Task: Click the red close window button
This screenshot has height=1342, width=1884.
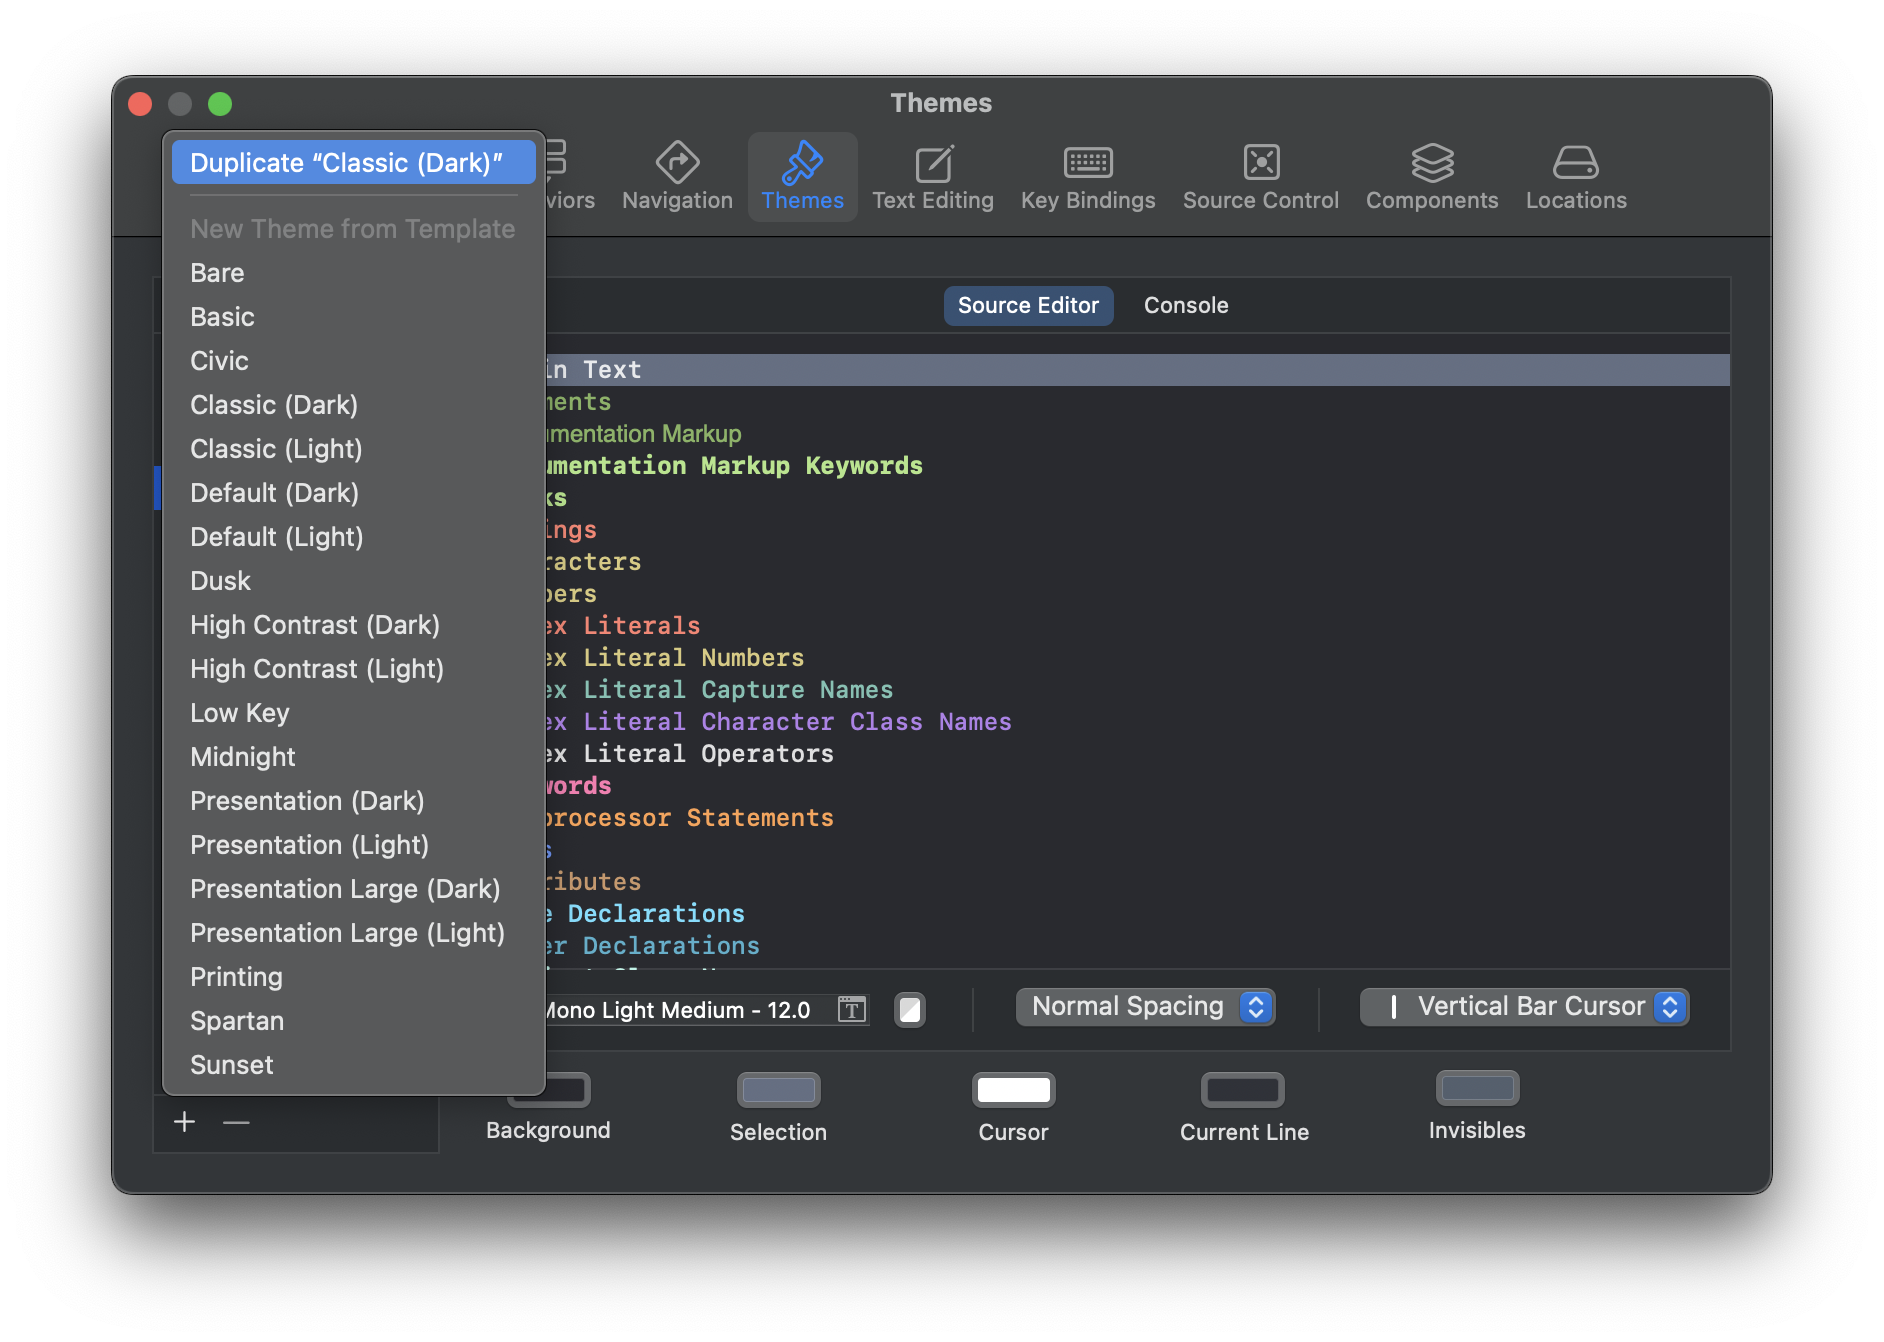Action: [140, 104]
